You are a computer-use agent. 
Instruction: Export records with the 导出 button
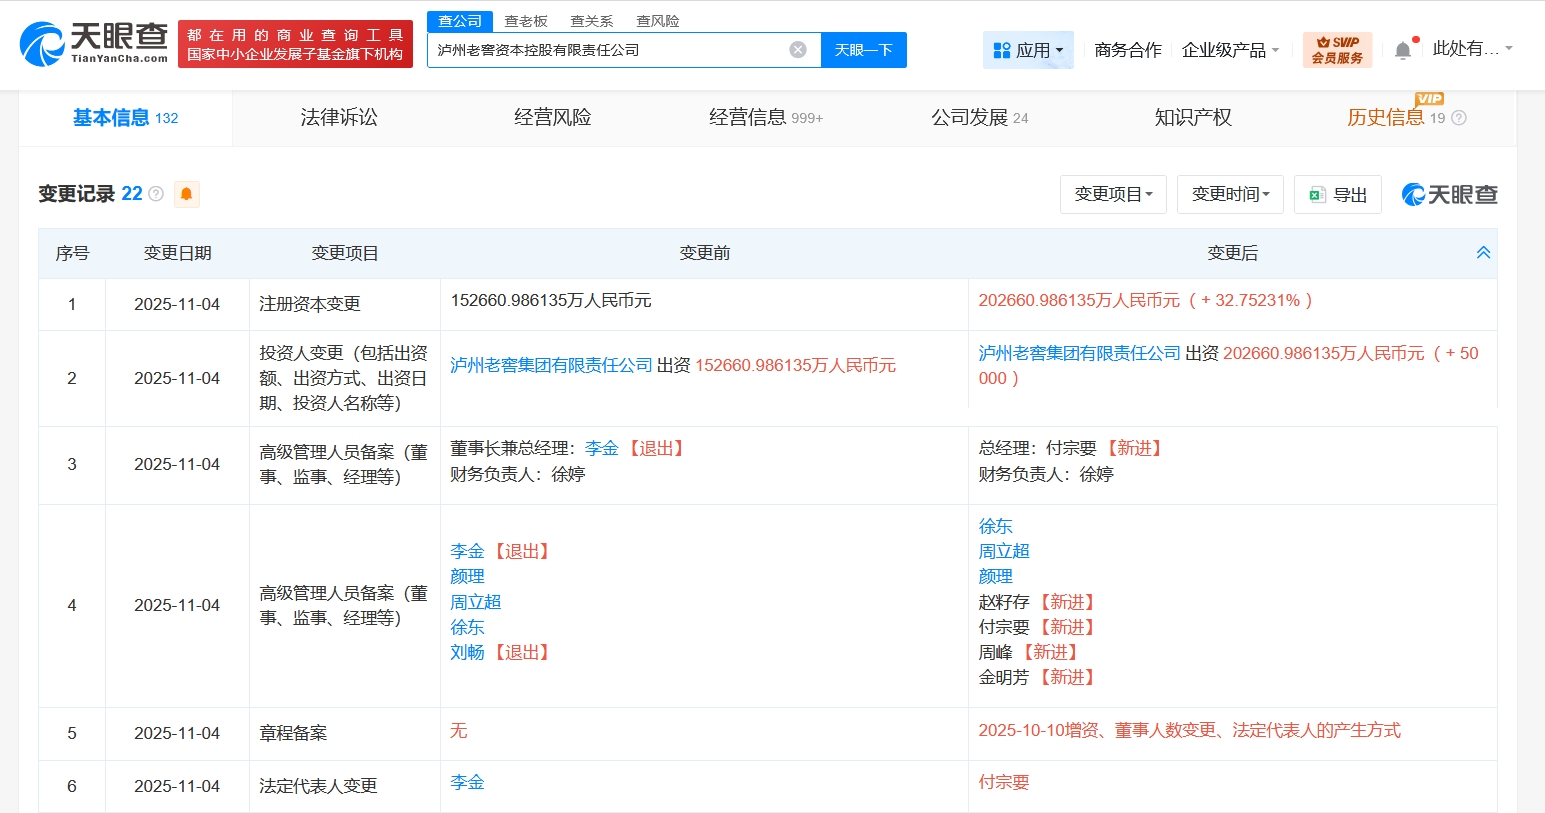(x=1338, y=194)
